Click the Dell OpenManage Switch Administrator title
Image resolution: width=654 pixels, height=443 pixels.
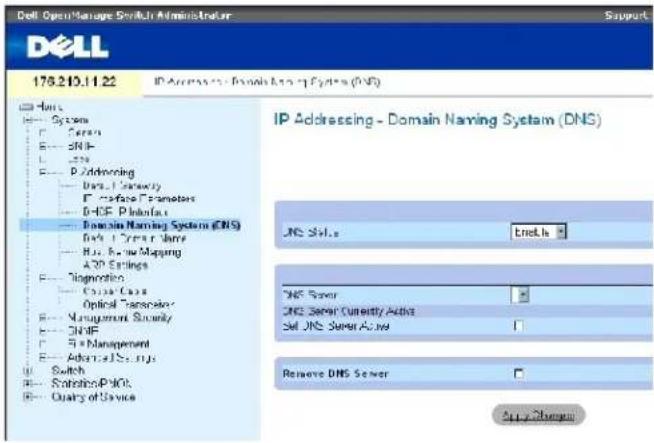pos(124,15)
